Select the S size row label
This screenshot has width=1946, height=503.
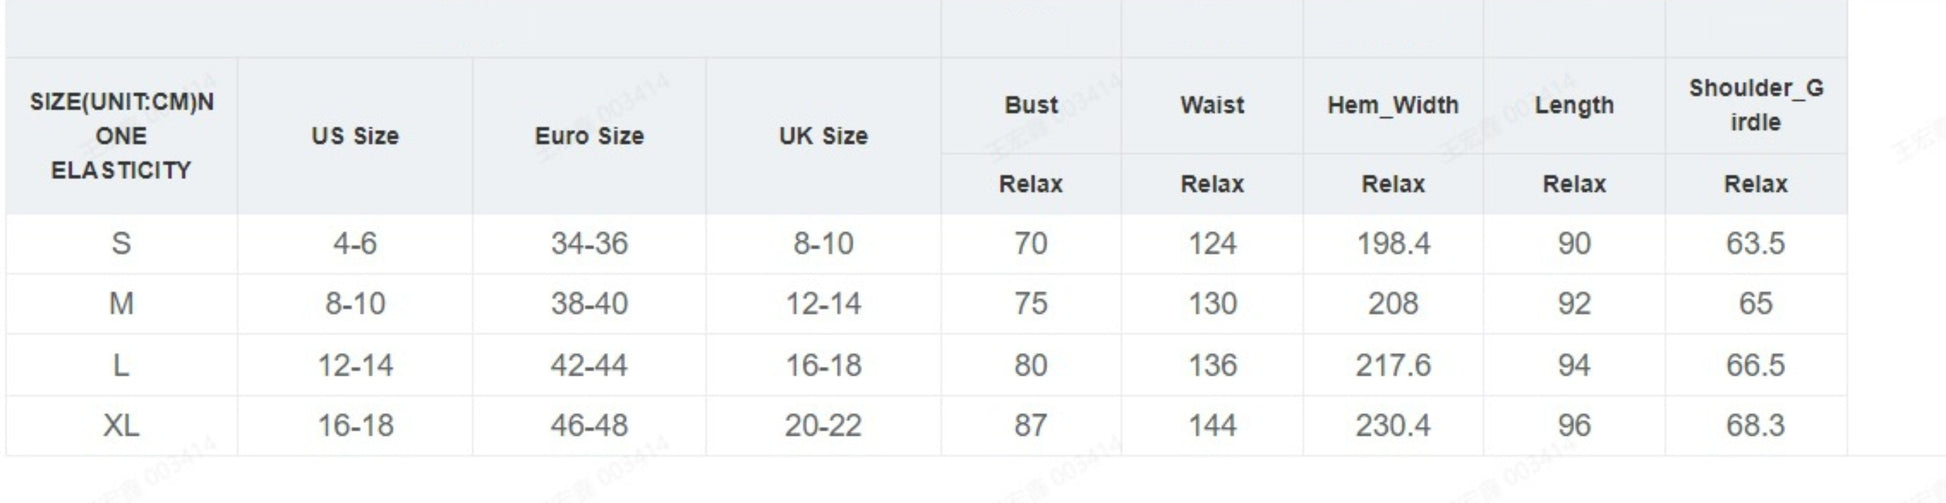point(121,243)
